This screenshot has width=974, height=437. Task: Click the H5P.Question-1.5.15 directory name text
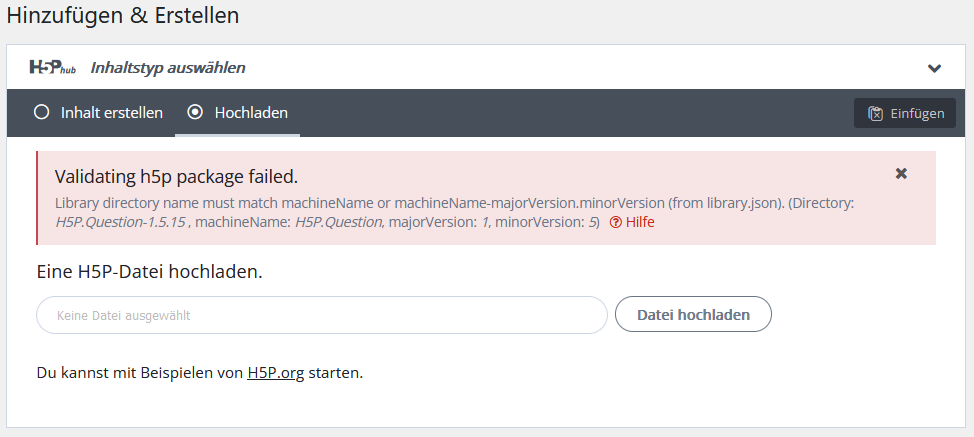tap(121, 222)
